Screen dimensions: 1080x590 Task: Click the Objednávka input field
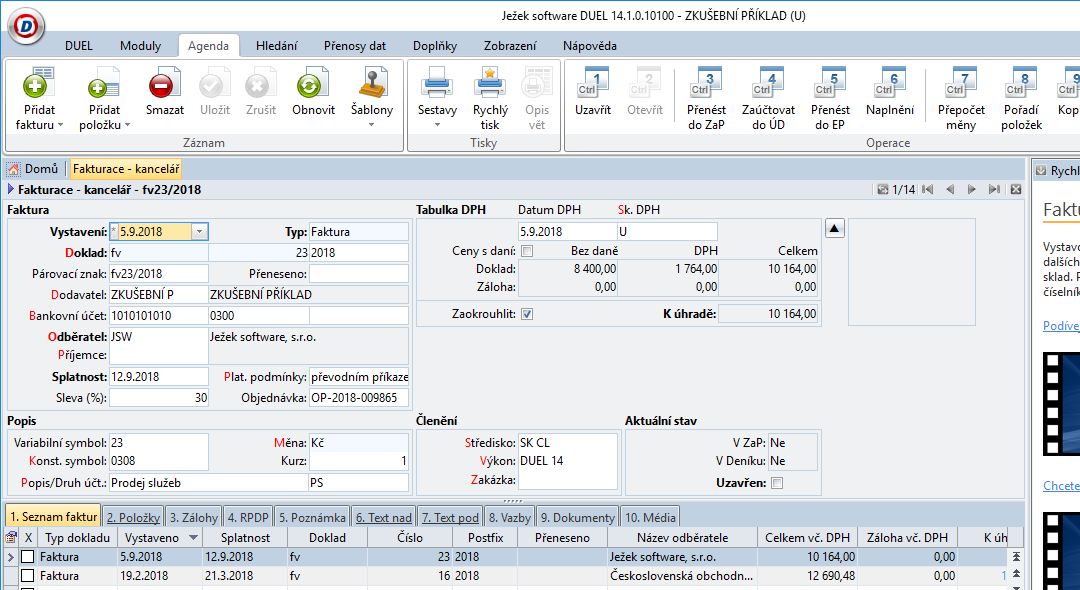pos(358,398)
